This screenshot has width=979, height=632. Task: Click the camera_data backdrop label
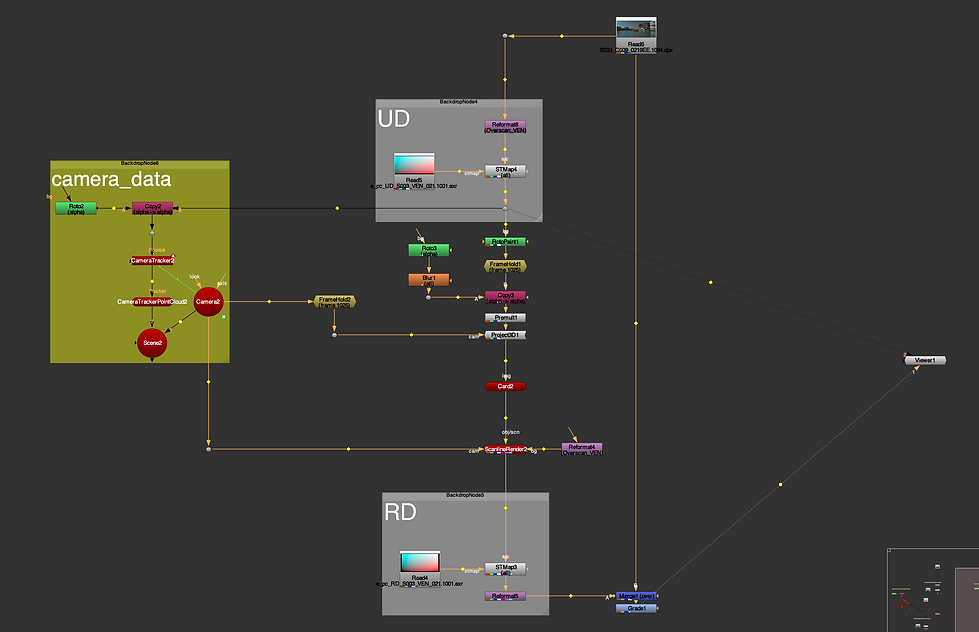[x=111, y=180]
